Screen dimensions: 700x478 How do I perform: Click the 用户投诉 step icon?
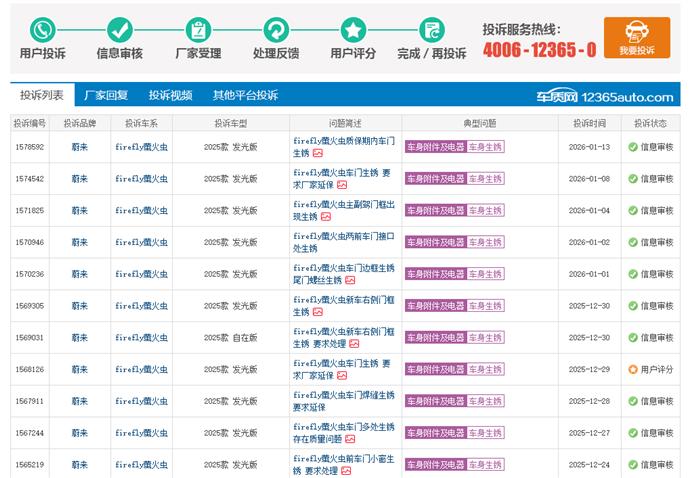point(42,29)
